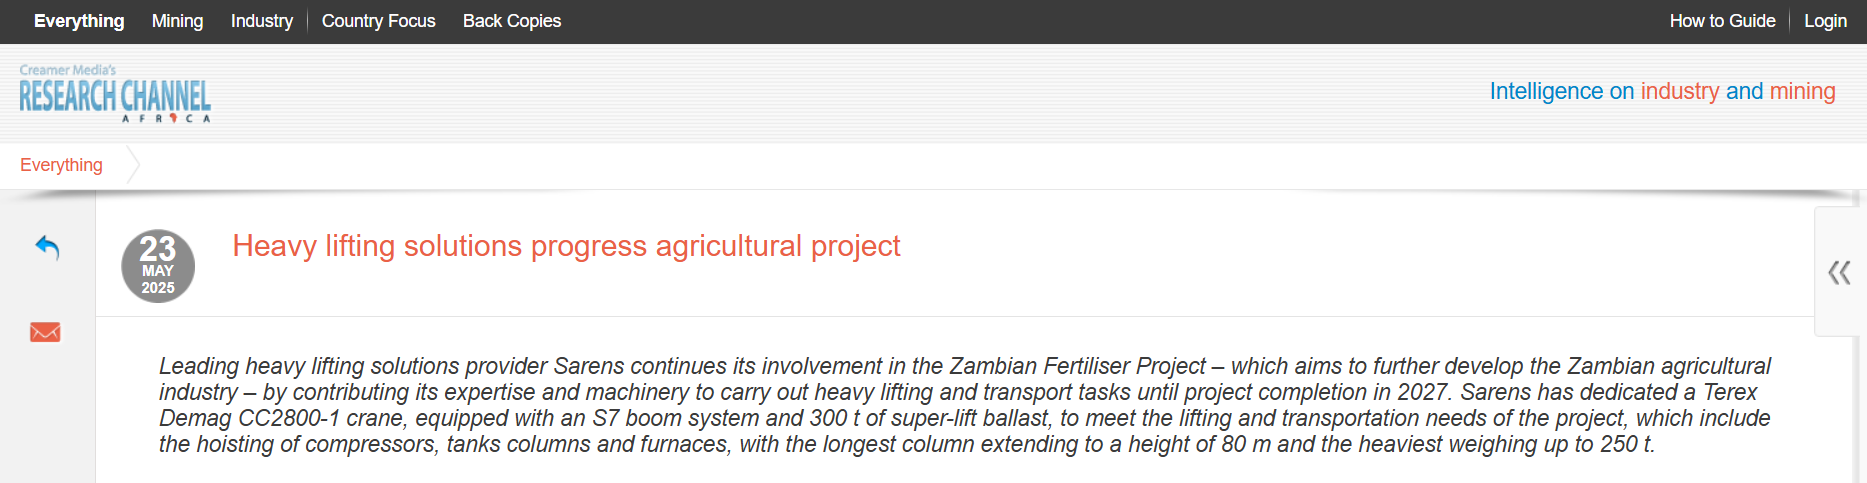Click the orange email envelope icon
Image resolution: width=1867 pixels, height=483 pixels.
[45, 332]
